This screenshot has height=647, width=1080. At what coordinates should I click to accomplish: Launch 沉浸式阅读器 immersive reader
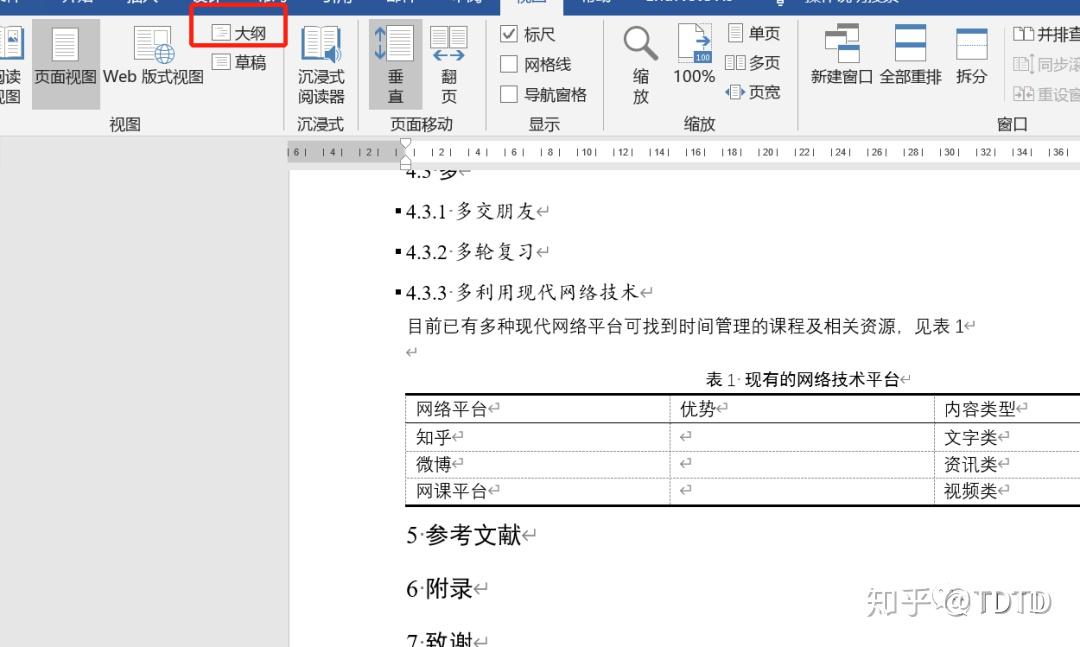(x=321, y=63)
